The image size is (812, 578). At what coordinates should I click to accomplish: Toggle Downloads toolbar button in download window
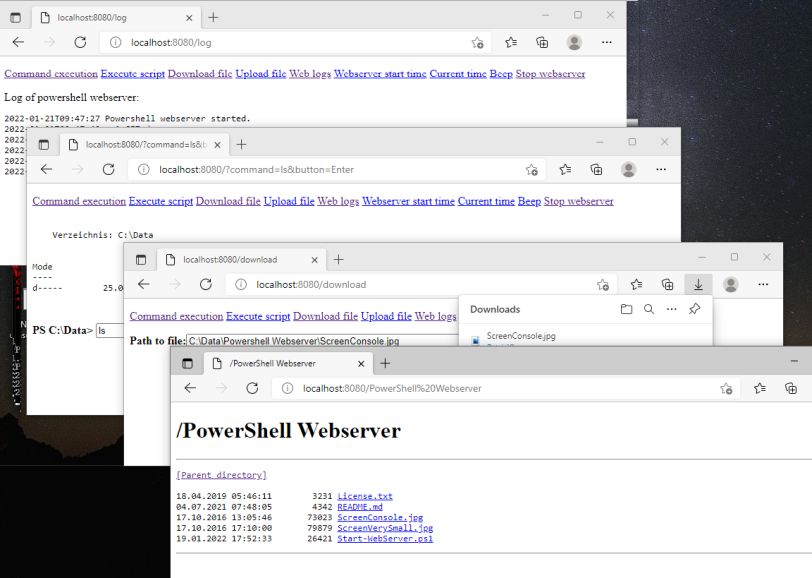click(x=698, y=284)
